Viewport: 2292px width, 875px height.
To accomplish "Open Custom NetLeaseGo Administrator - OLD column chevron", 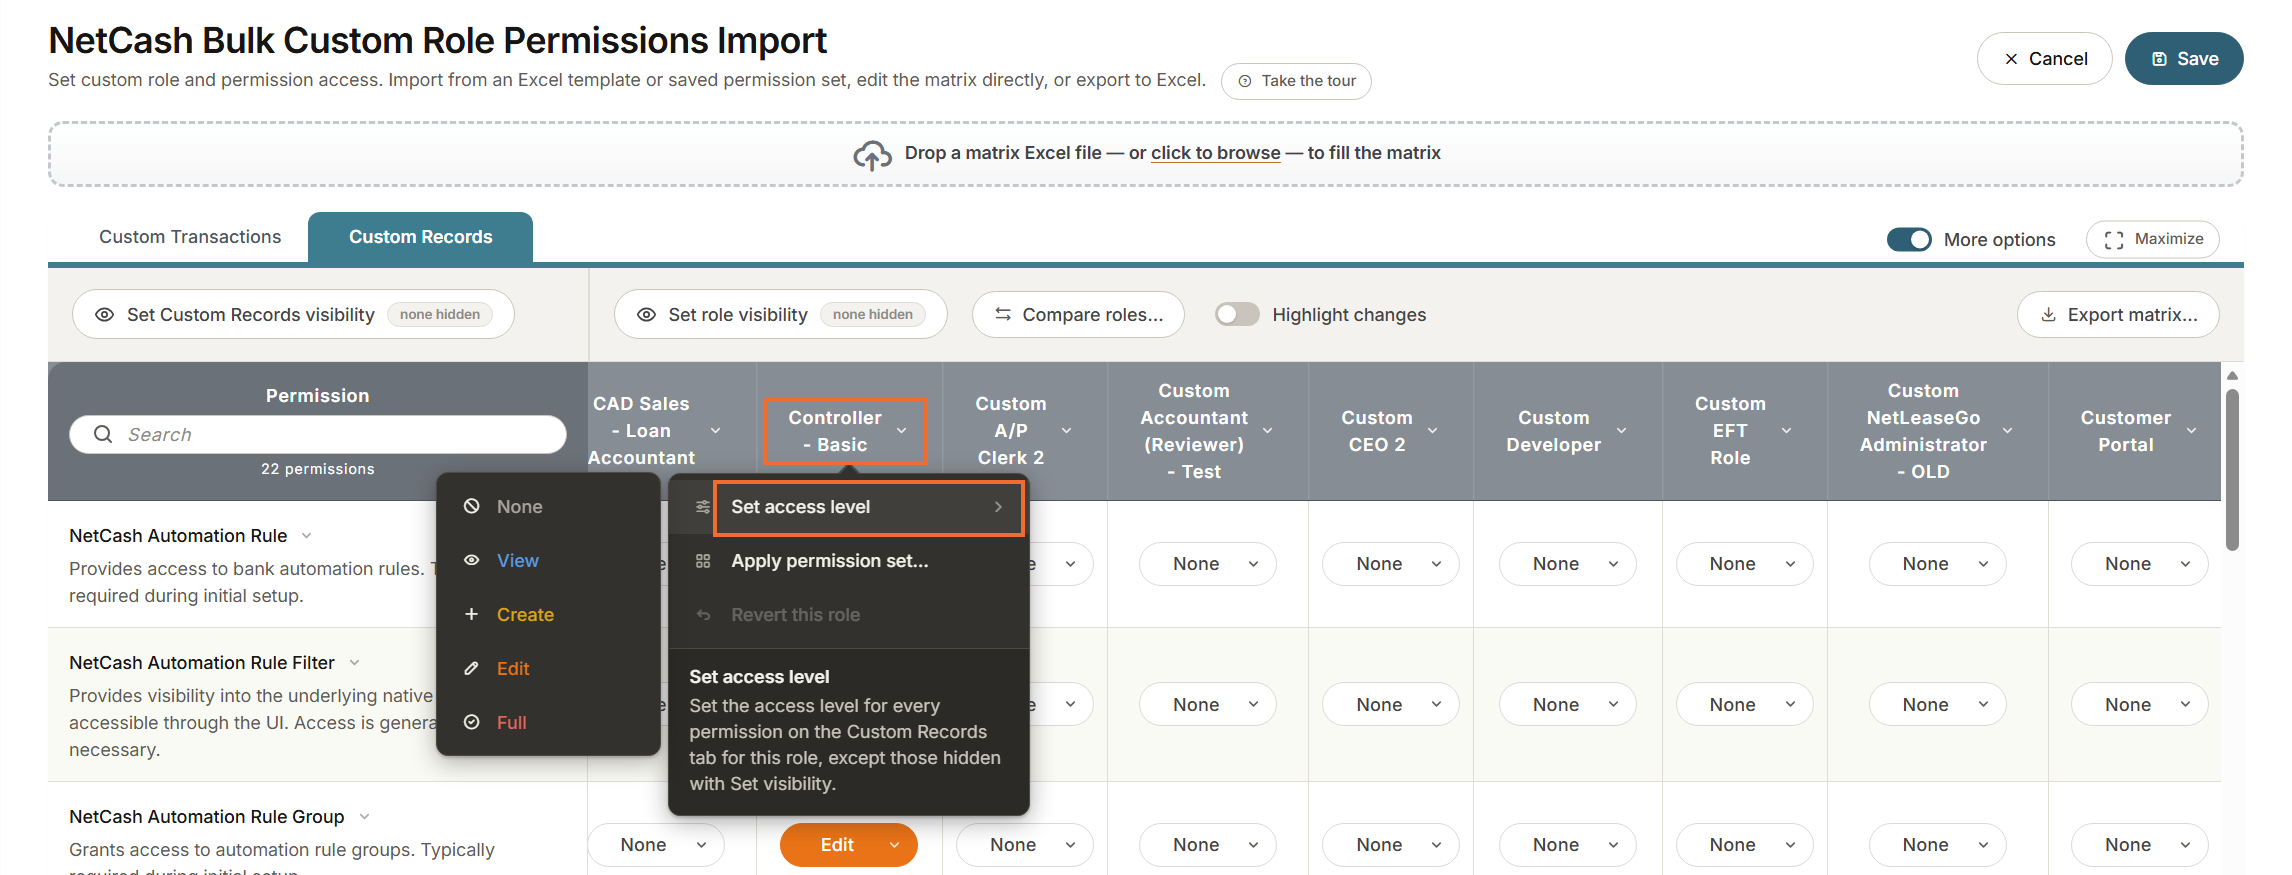I will [2008, 431].
